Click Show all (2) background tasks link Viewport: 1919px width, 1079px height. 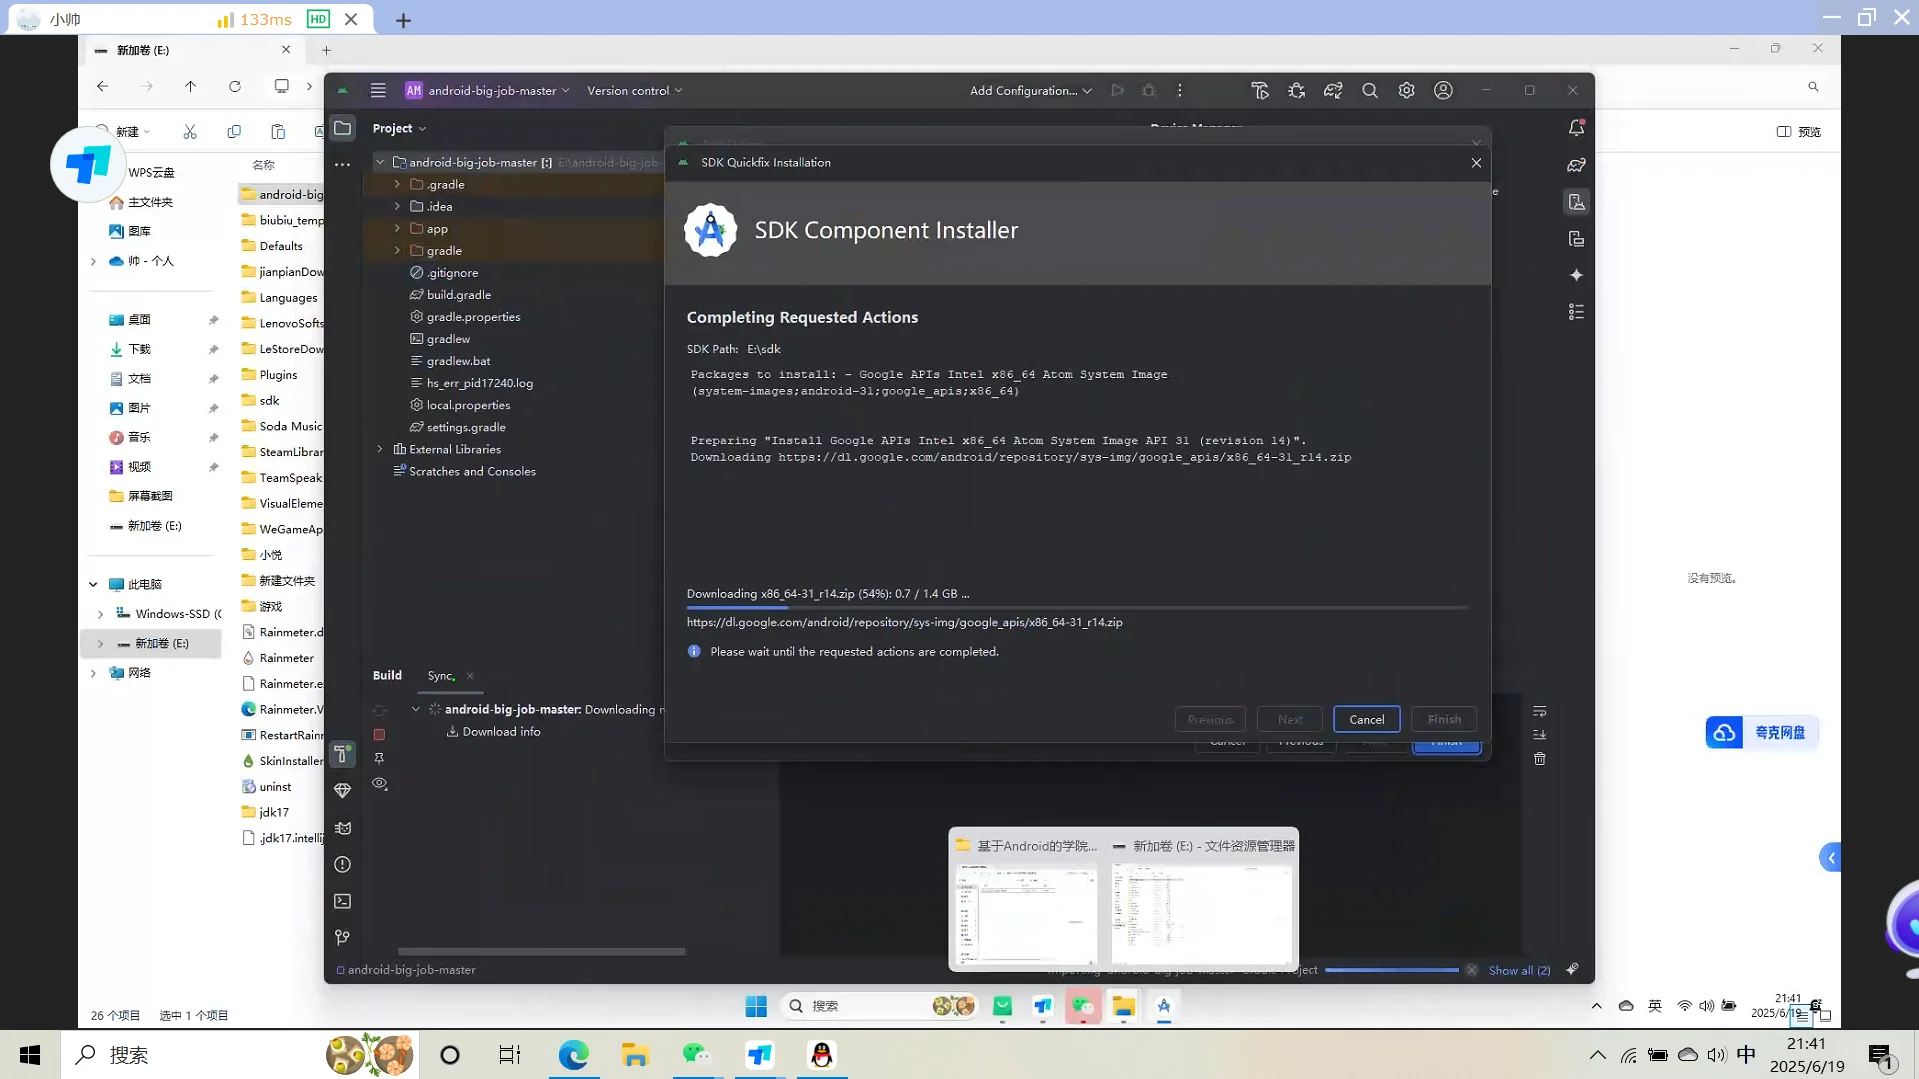pos(1519,970)
